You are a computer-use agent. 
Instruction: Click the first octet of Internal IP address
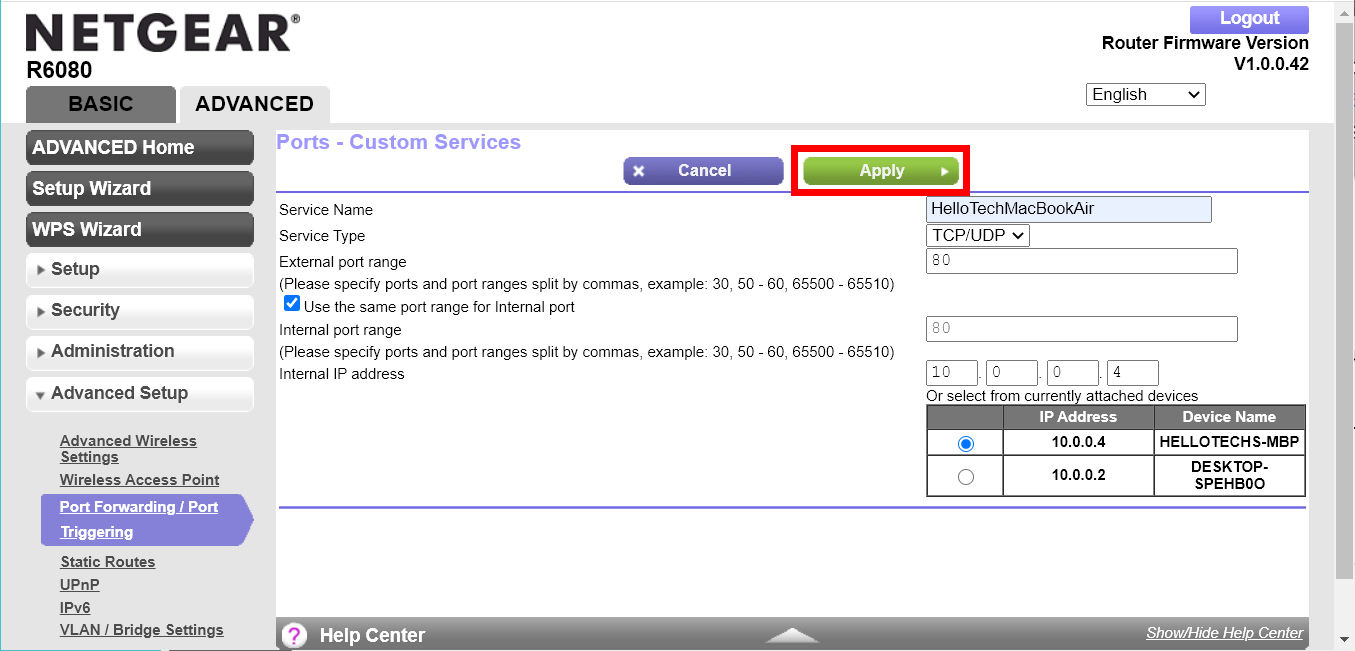pos(952,373)
